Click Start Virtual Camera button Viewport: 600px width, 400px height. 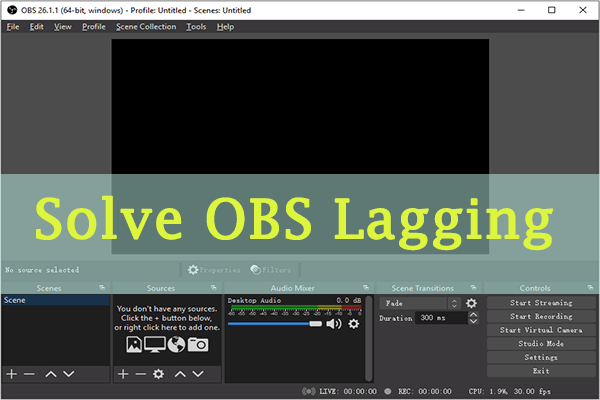click(541, 330)
